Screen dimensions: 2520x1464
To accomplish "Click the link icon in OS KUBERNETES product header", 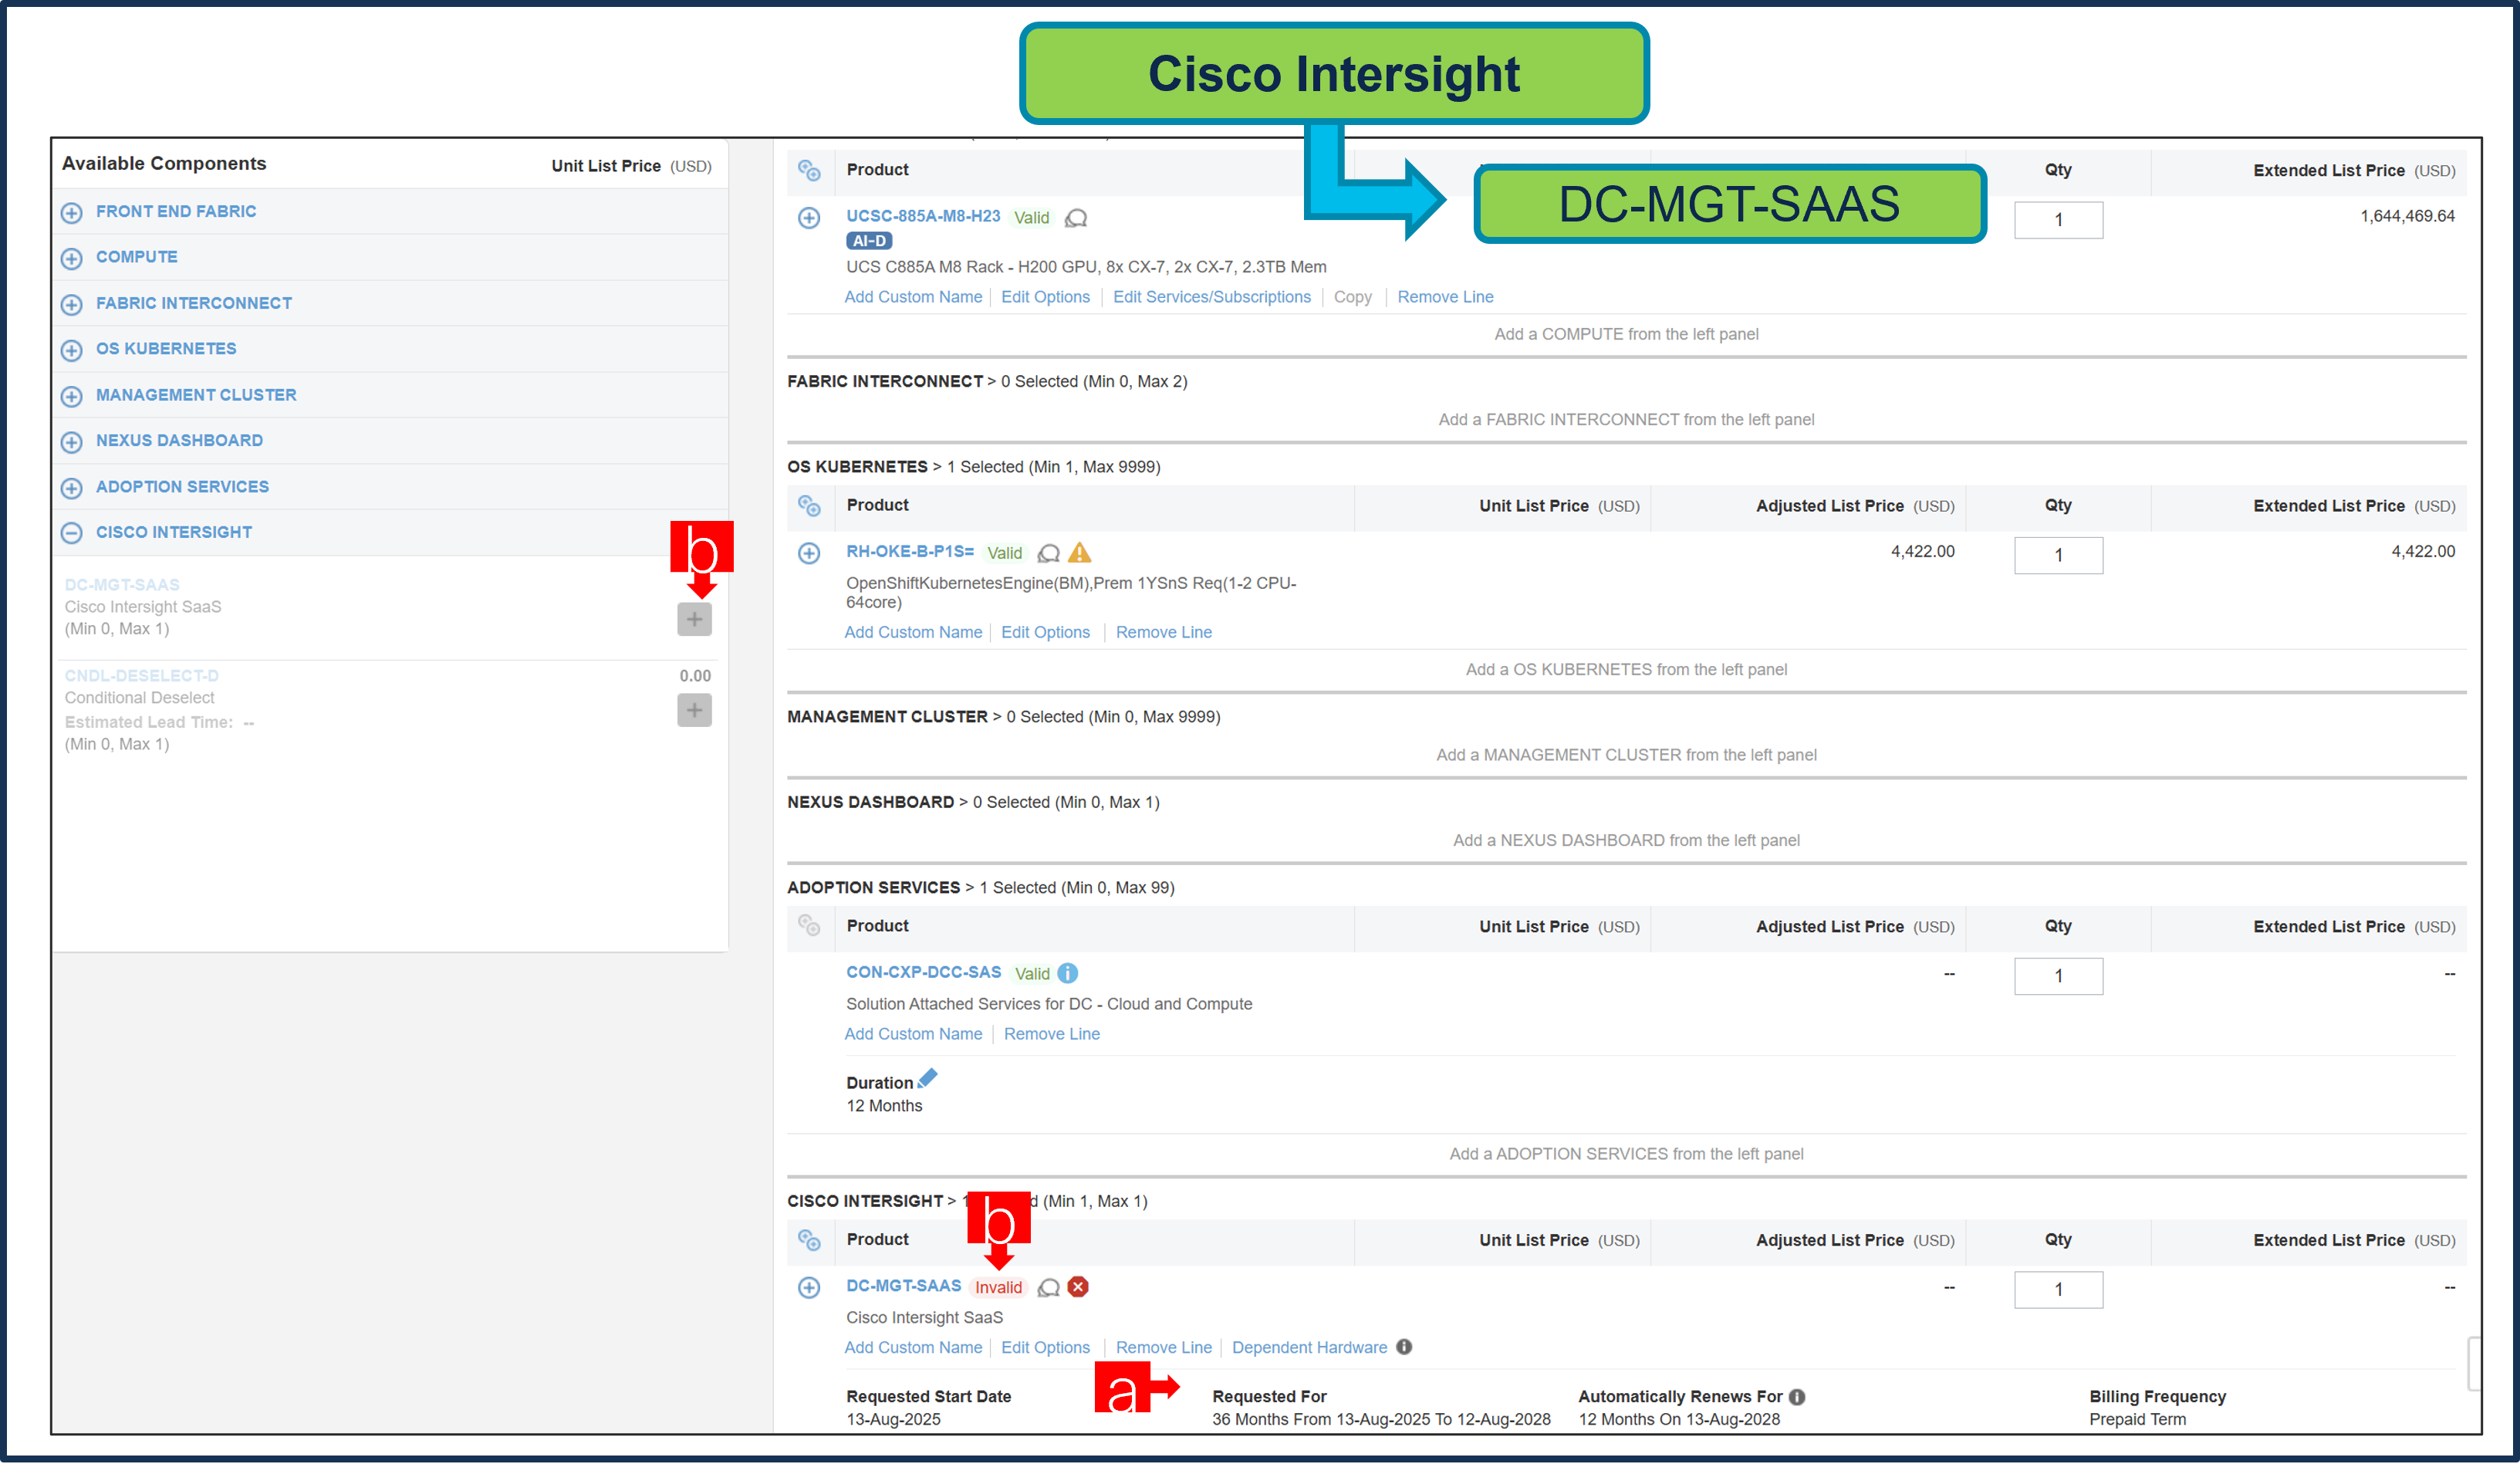I will point(810,507).
